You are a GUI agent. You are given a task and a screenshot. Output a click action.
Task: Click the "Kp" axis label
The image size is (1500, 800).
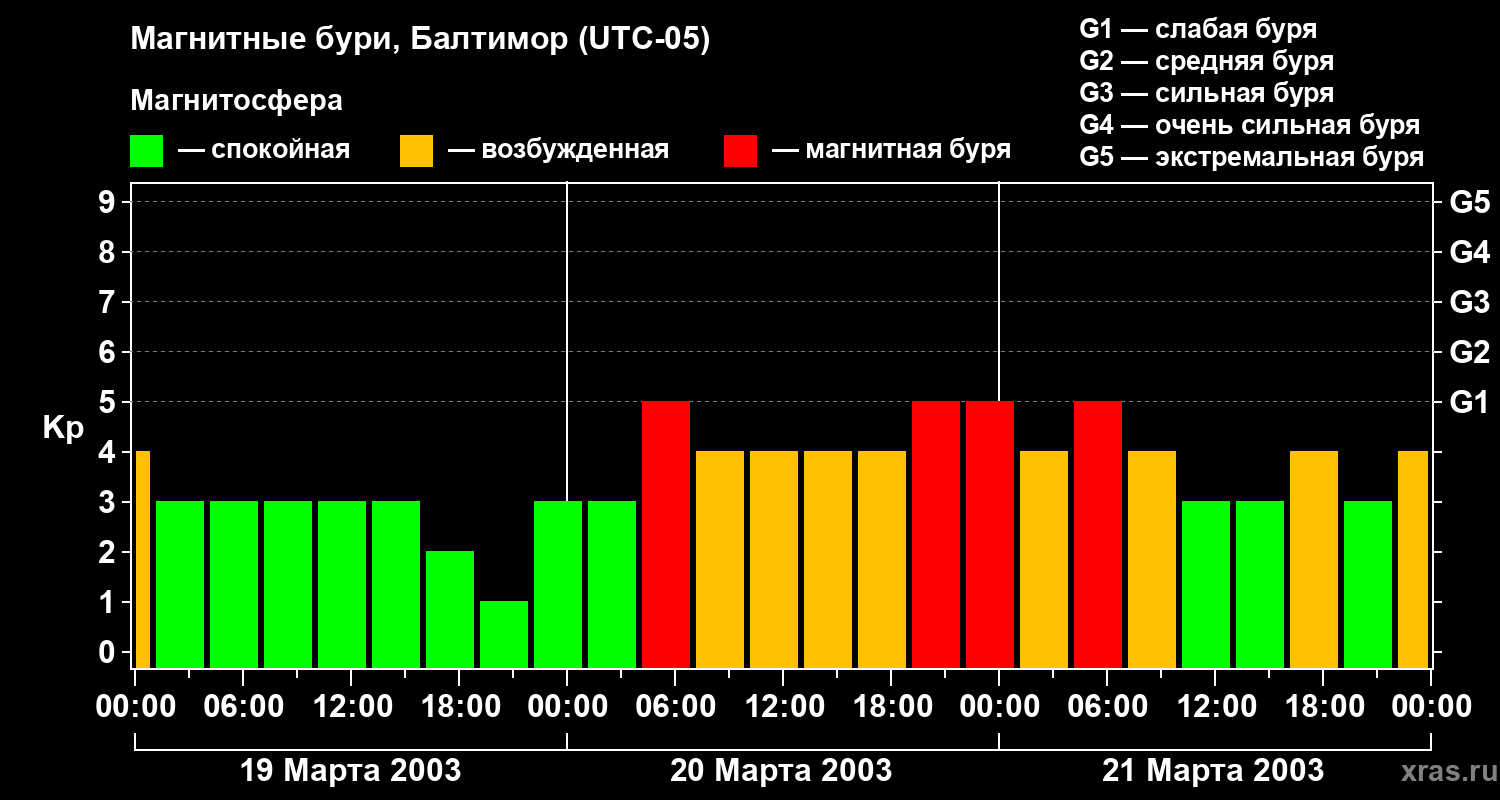tap(63, 428)
